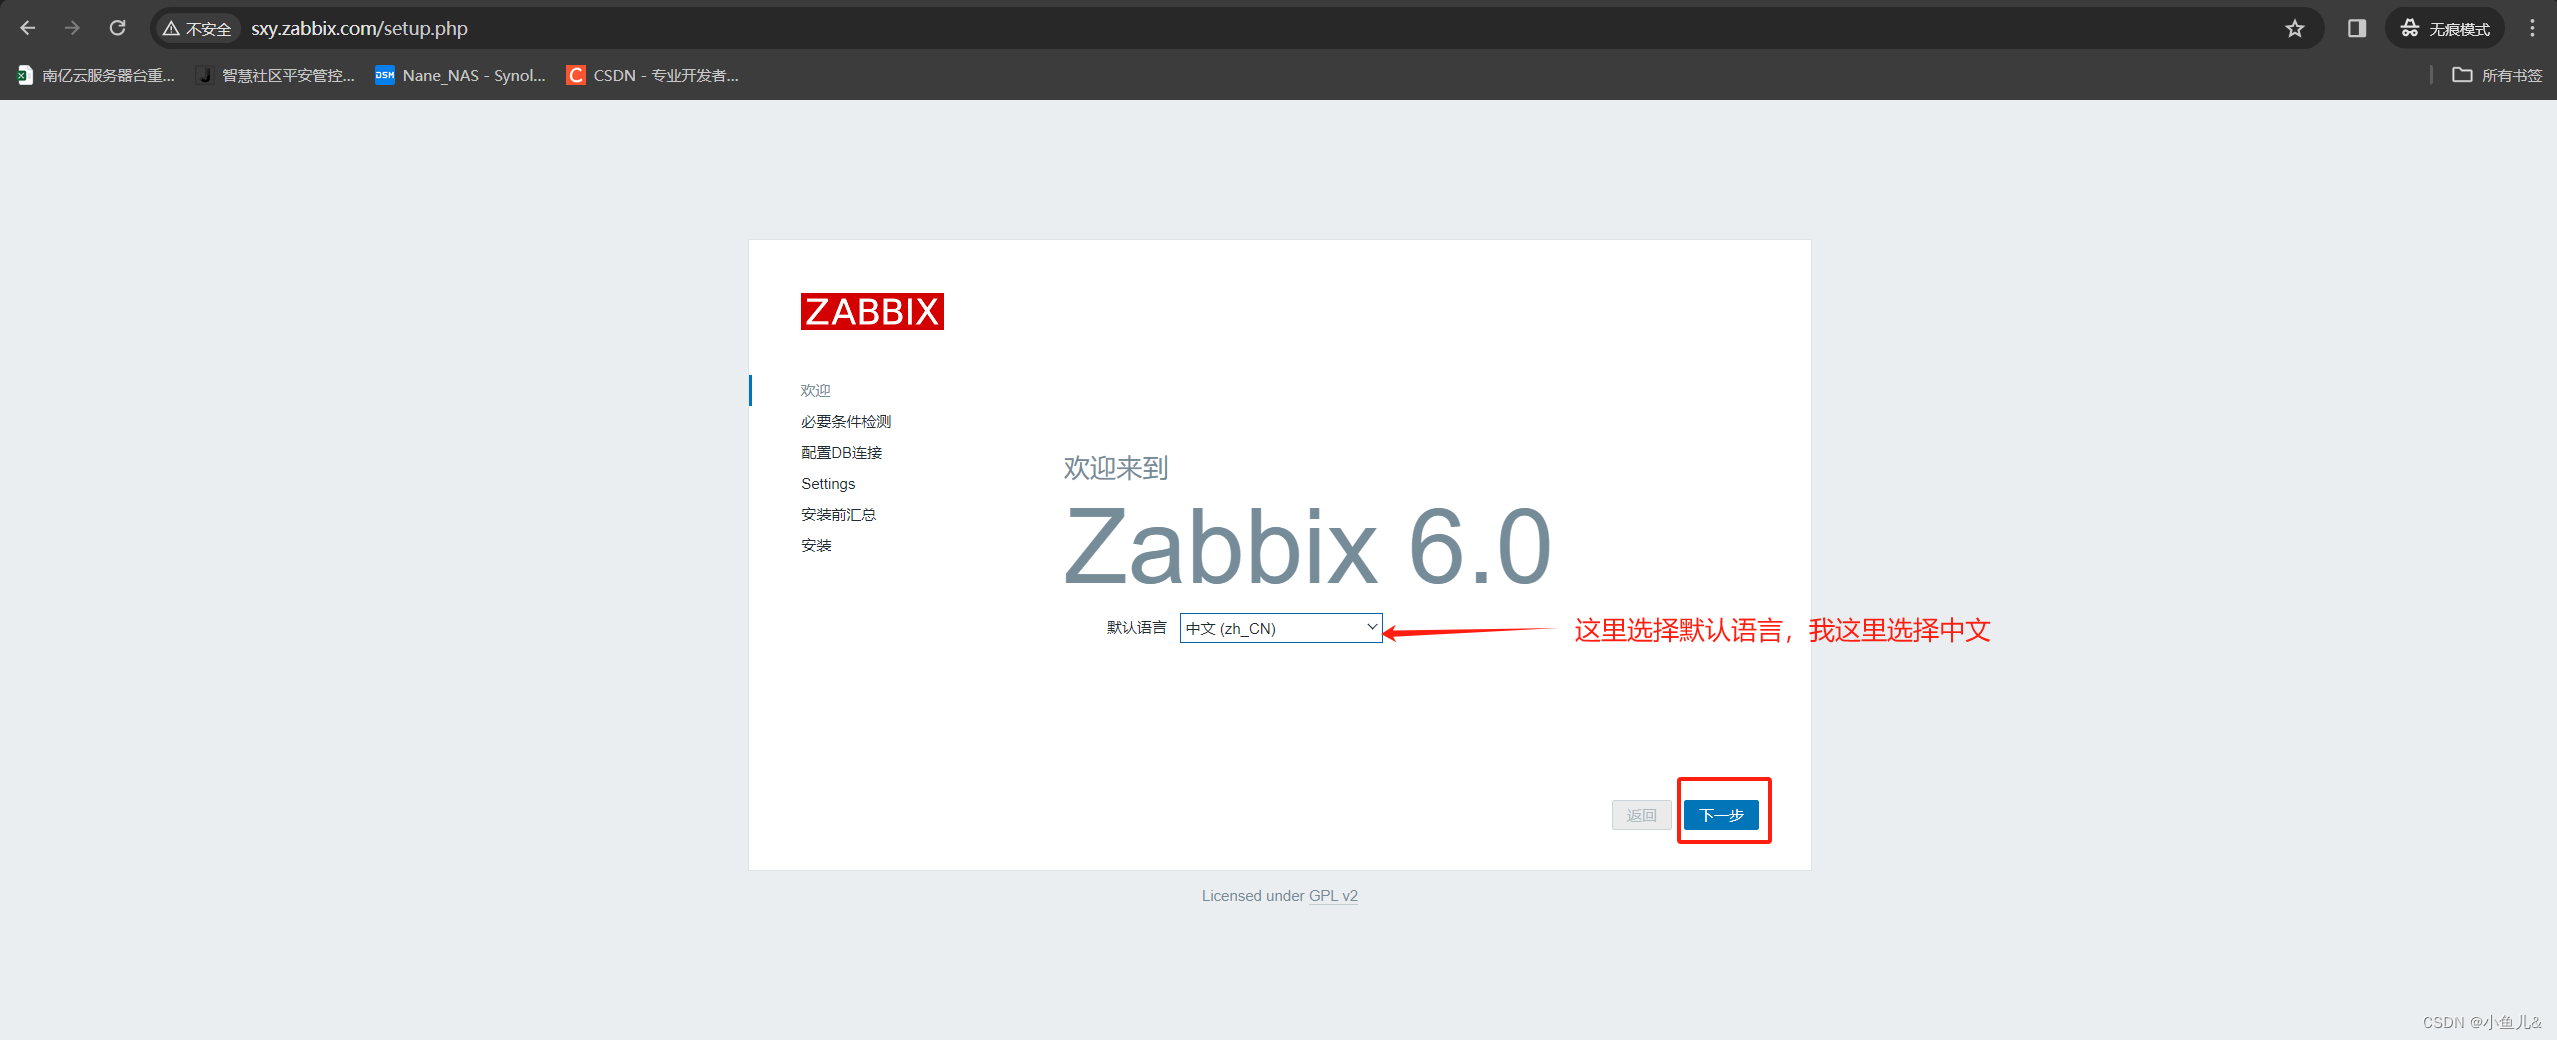
Task: Open the 南亿云服务器台重... bookmark
Action: tap(96, 75)
